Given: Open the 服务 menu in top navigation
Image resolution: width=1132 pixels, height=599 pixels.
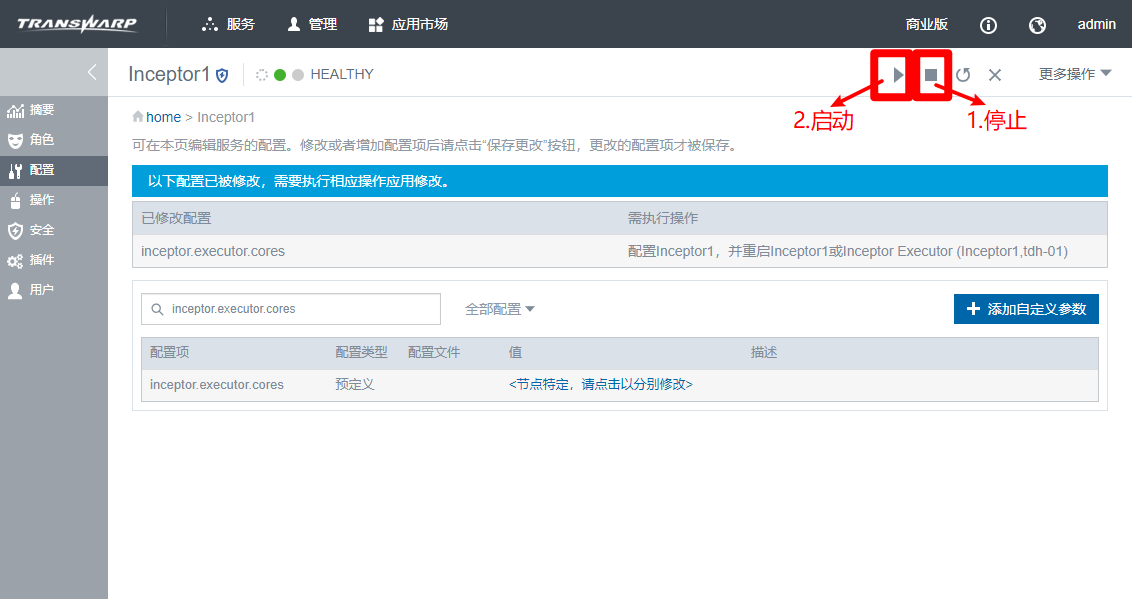Looking at the screenshot, I should (x=228, y=24).
